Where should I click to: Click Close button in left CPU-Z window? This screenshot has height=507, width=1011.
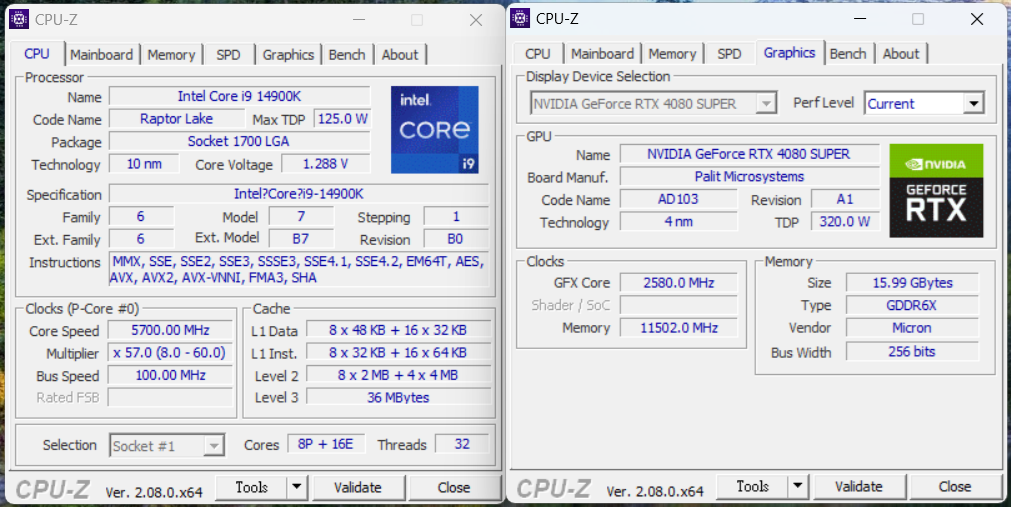click(454, 488)
